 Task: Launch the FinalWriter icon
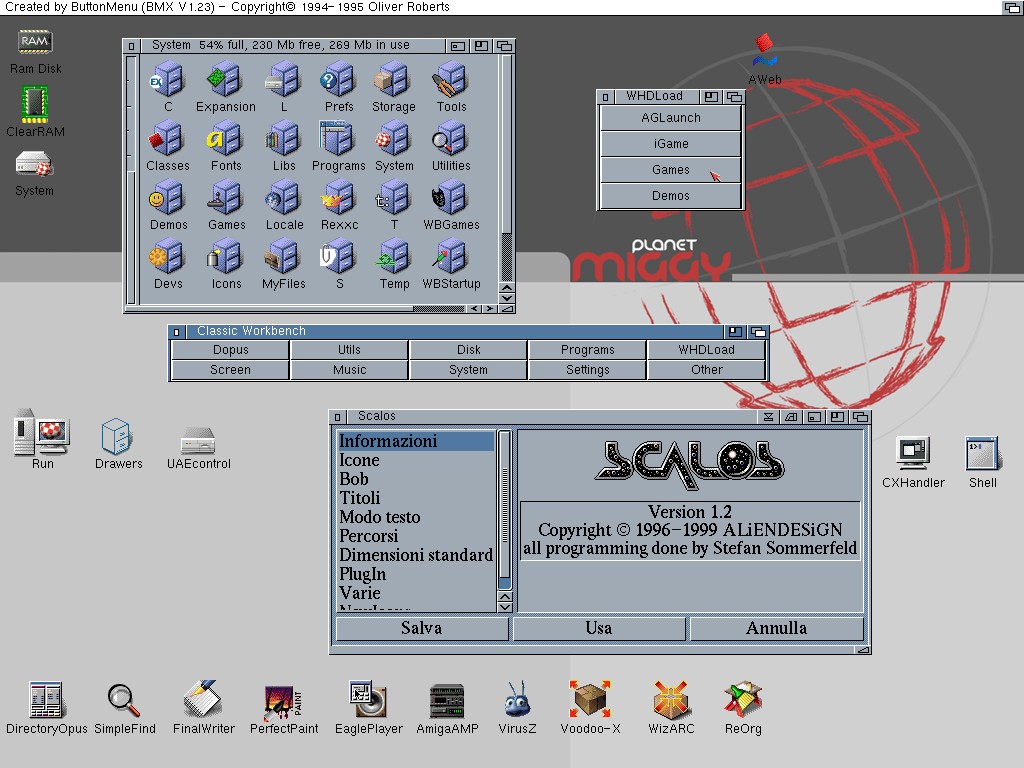(x=203, y=699)
